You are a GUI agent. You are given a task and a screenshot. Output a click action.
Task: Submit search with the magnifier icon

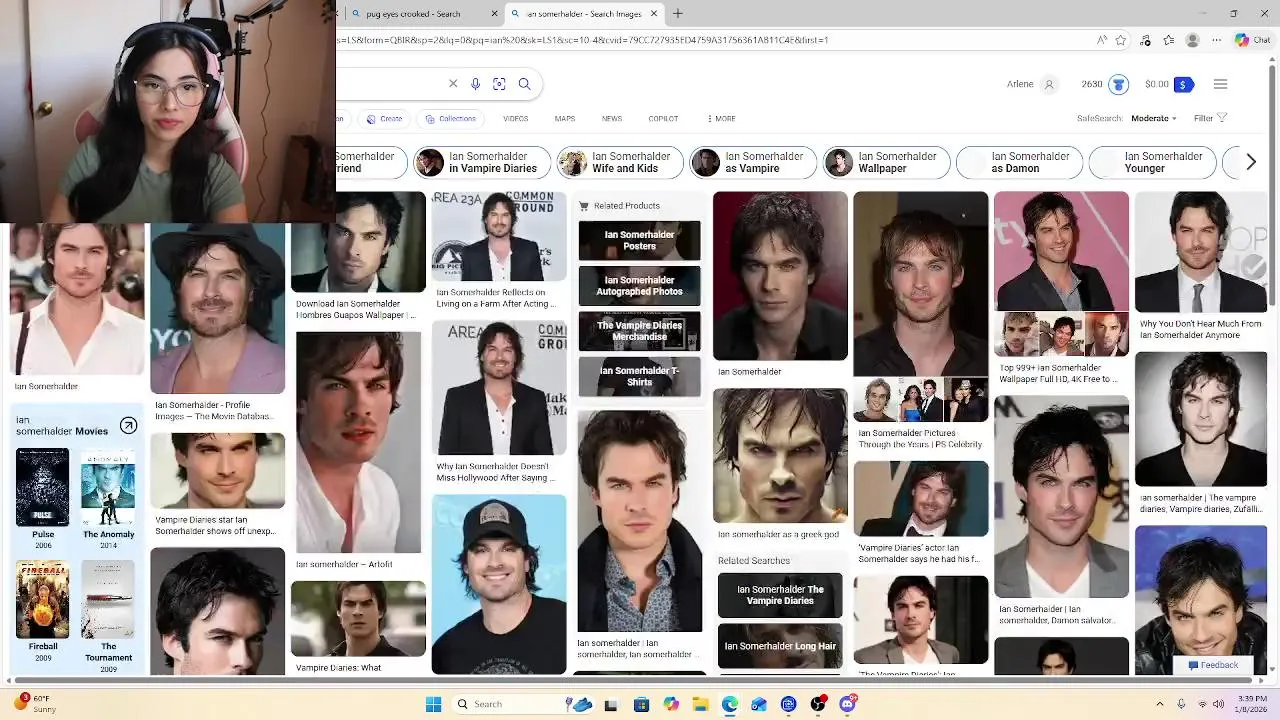point(524,84)
